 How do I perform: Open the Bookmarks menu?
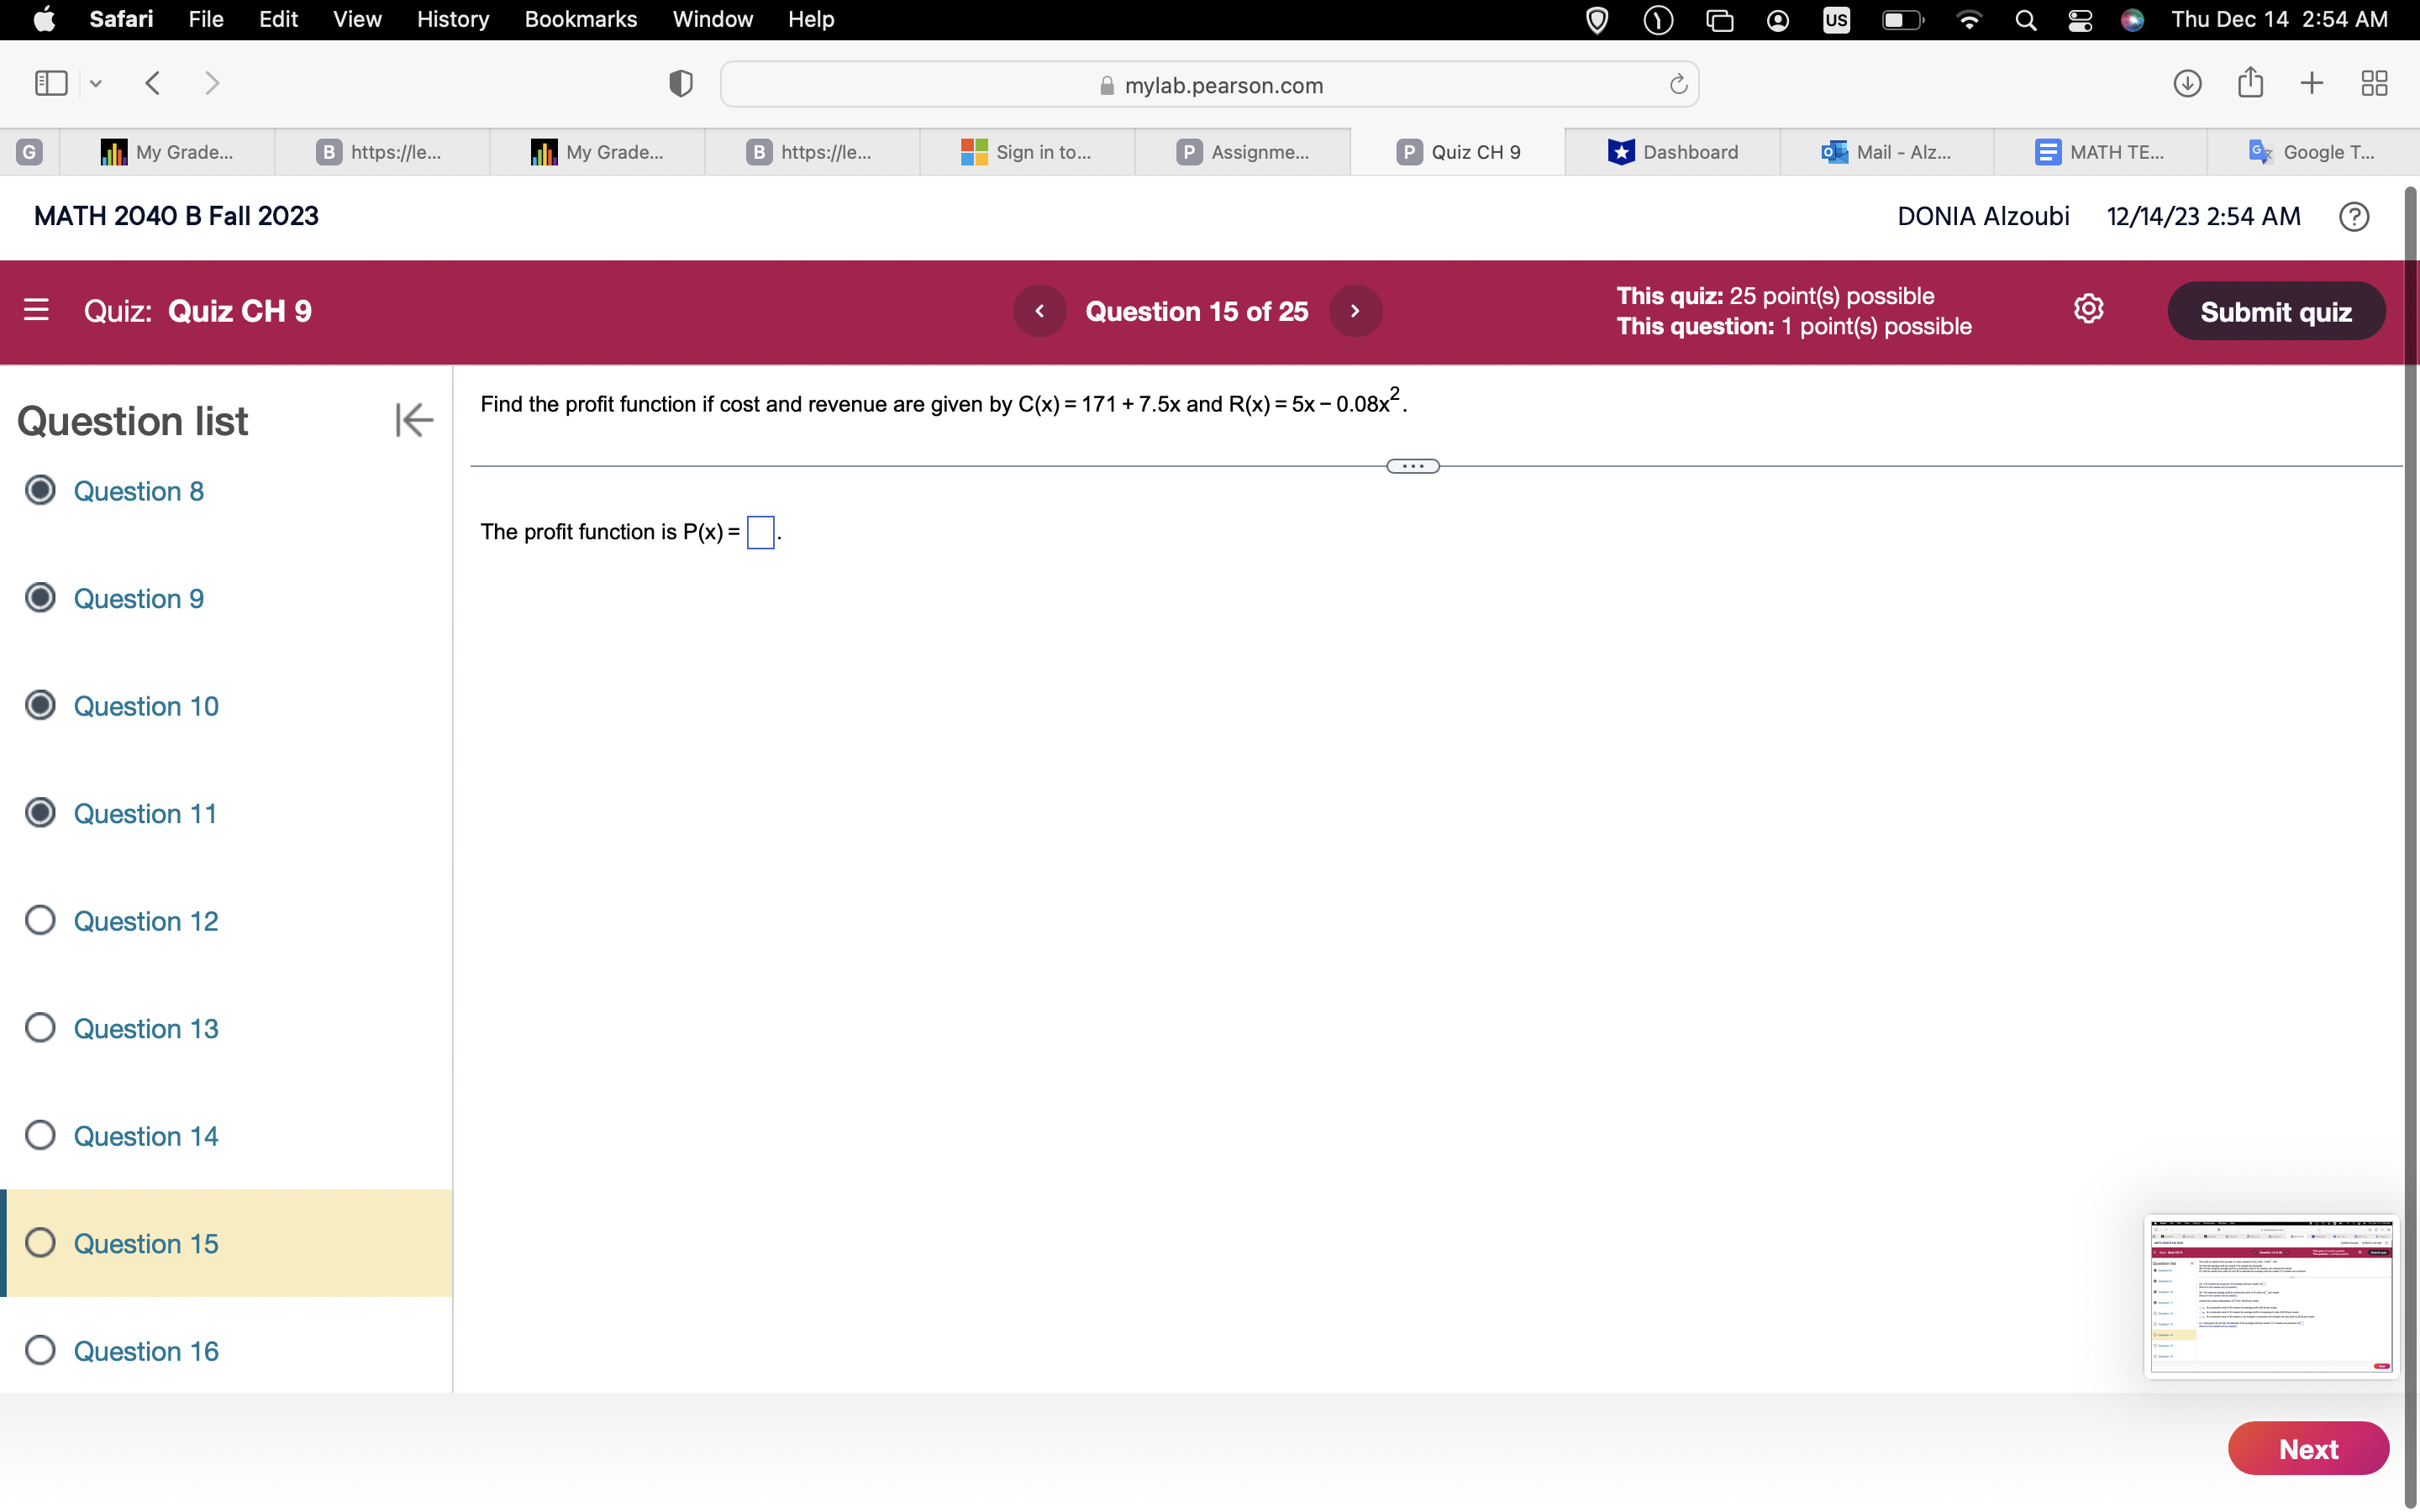tap(580, 19)
